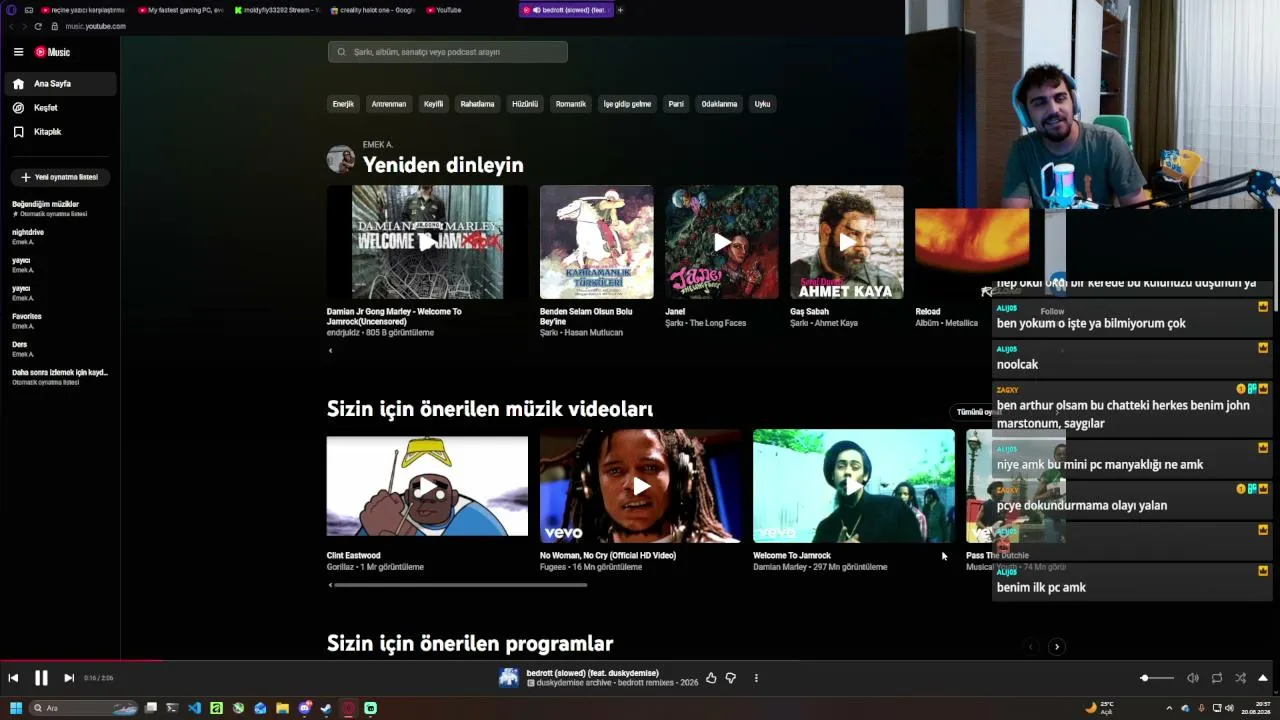Select the Keyifli mood chip

pos(433,104)
